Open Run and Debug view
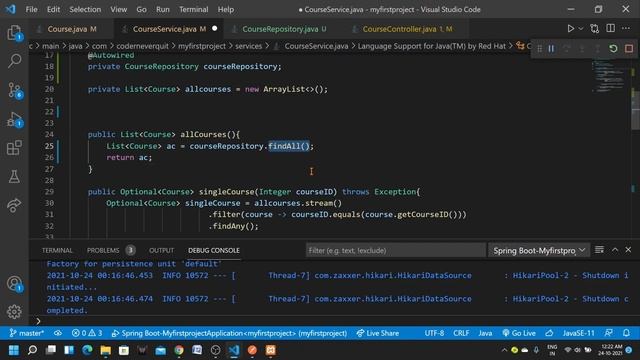The width and height of the screenshot is (640, 360). [14, 120]
